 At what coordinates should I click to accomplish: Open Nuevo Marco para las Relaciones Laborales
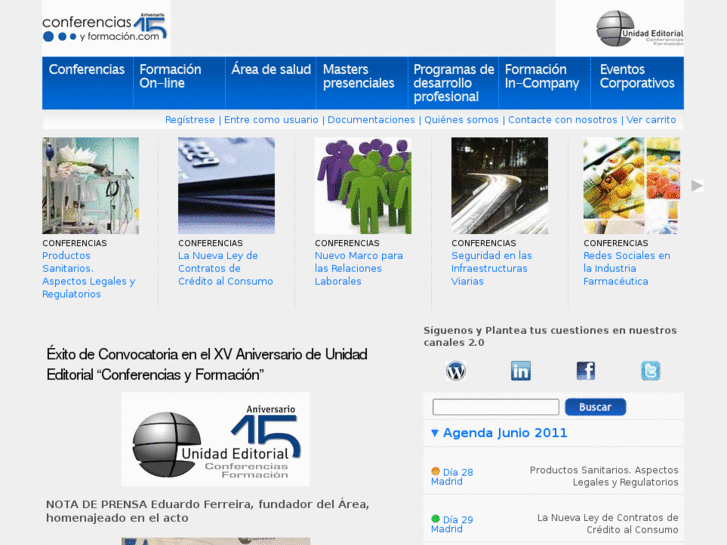359,268
